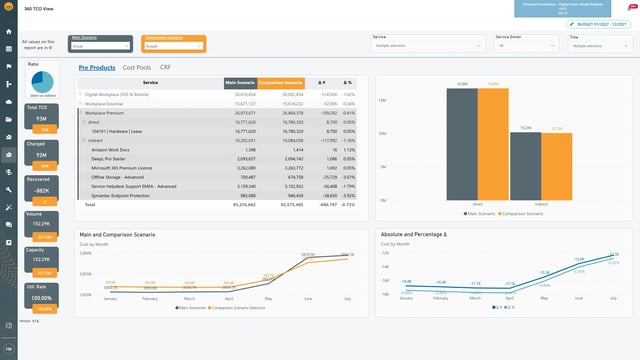This screenshot has width=640, height=360.
Task: Click the branch connector icon in sidebar
Action: coord(9,84)
